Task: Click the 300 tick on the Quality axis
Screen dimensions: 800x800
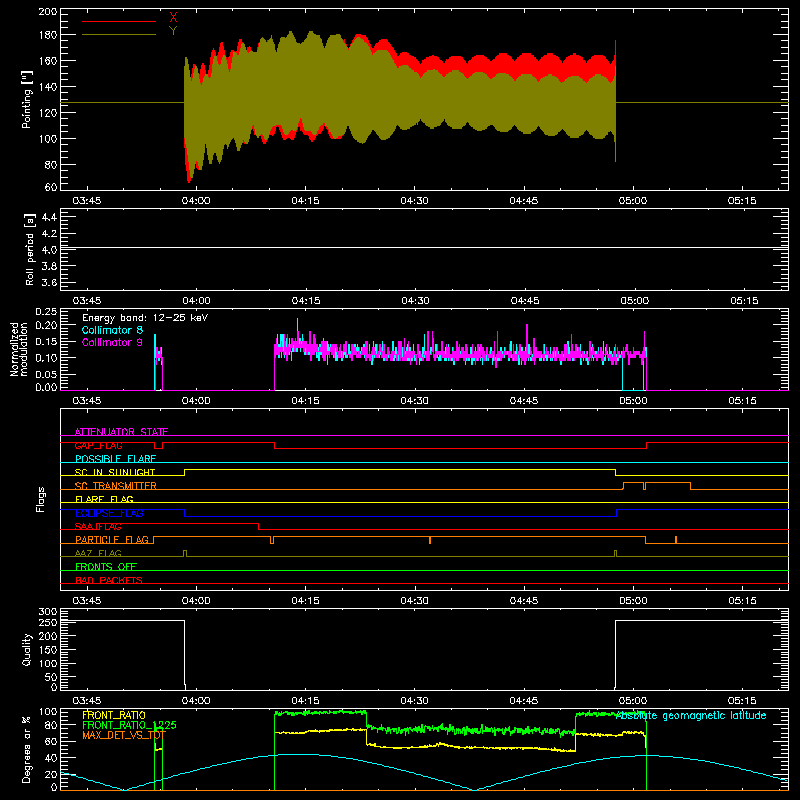Action: [x=48, y=612]
